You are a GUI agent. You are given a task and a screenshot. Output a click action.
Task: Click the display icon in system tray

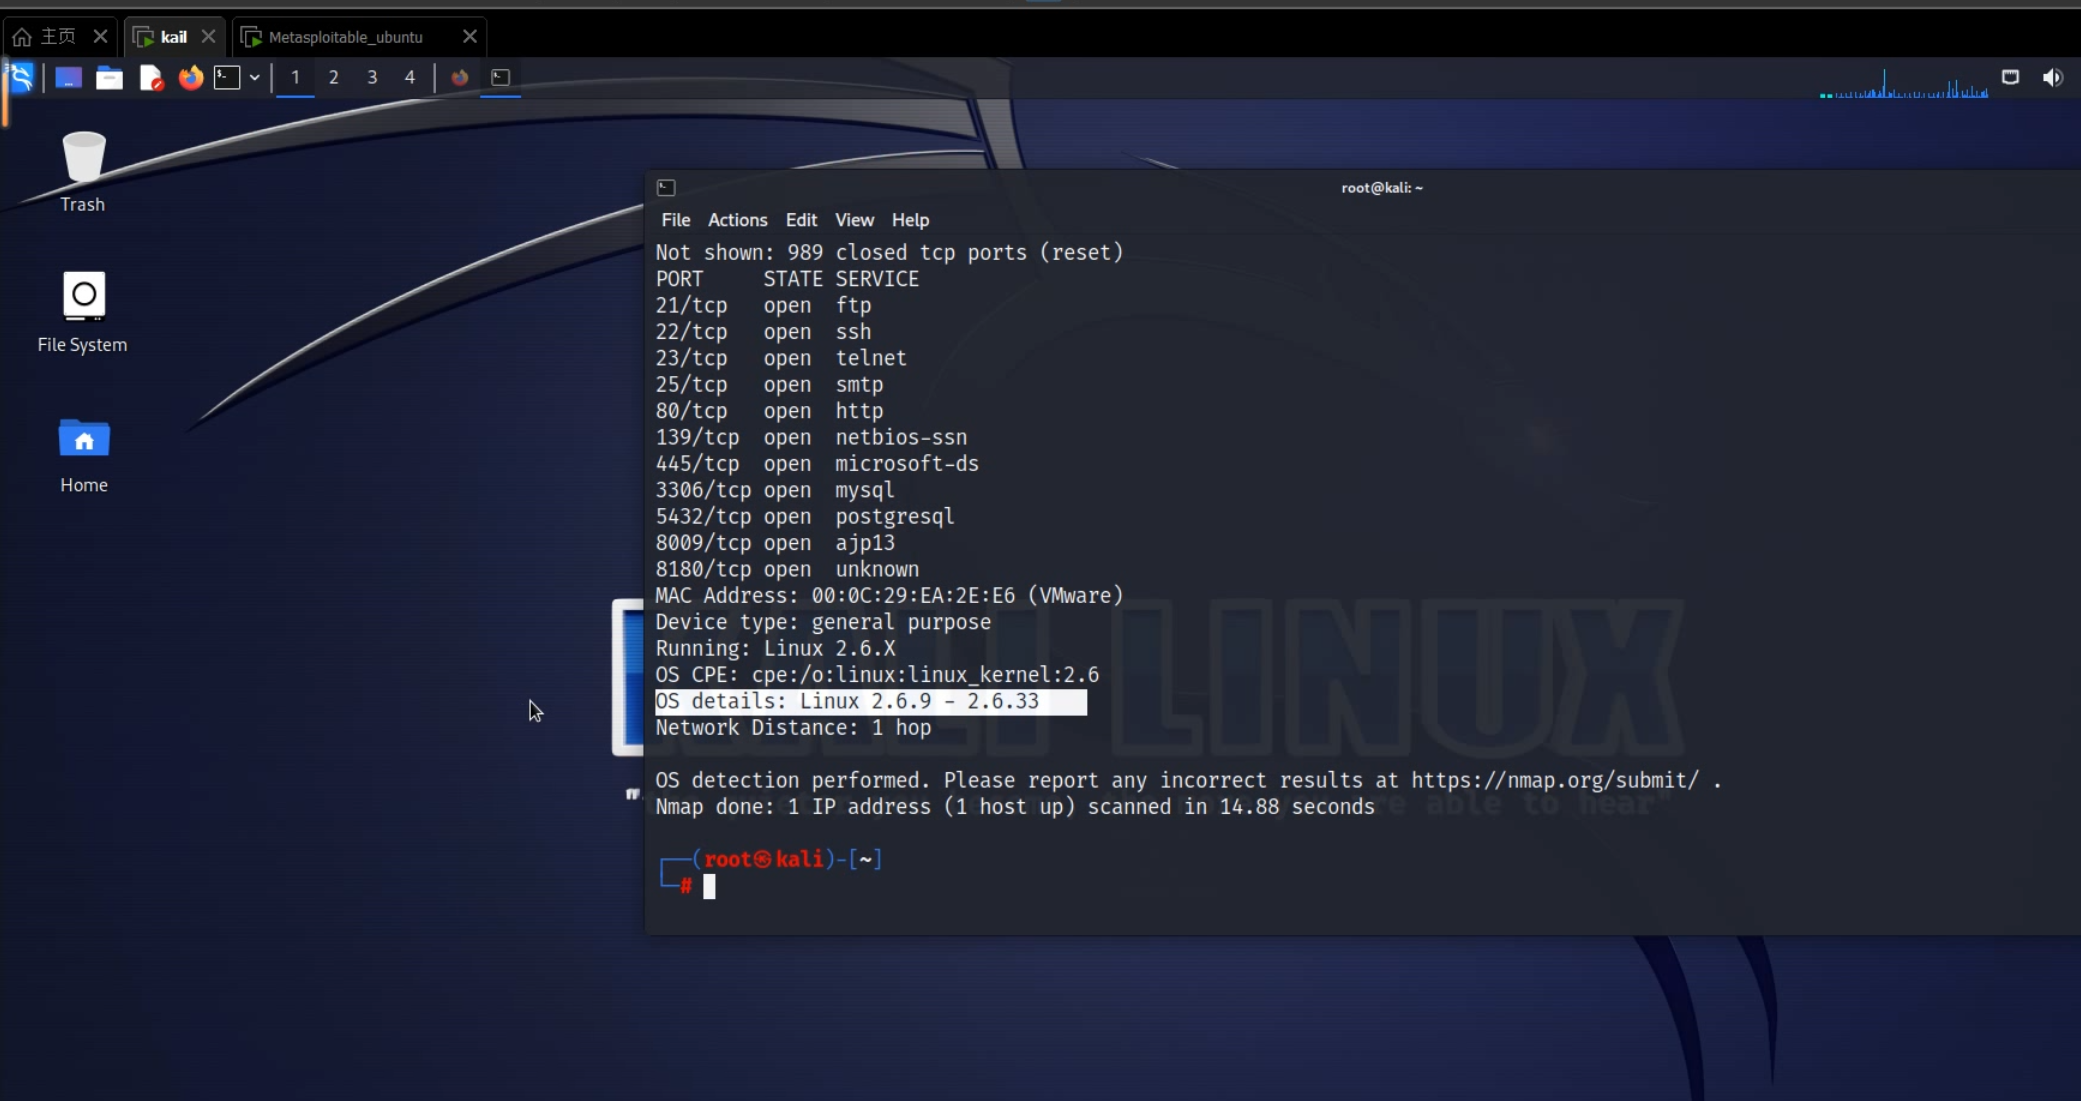point(2010,78)
